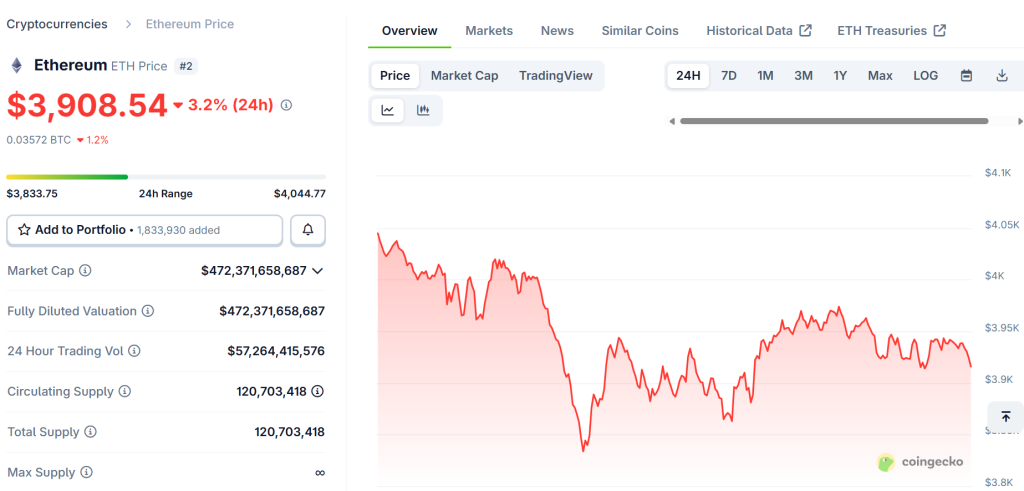Click the Ethereum diamond logo icon
The height and width of the screenshot is (491, 1024).
click(x=16, y=65)
